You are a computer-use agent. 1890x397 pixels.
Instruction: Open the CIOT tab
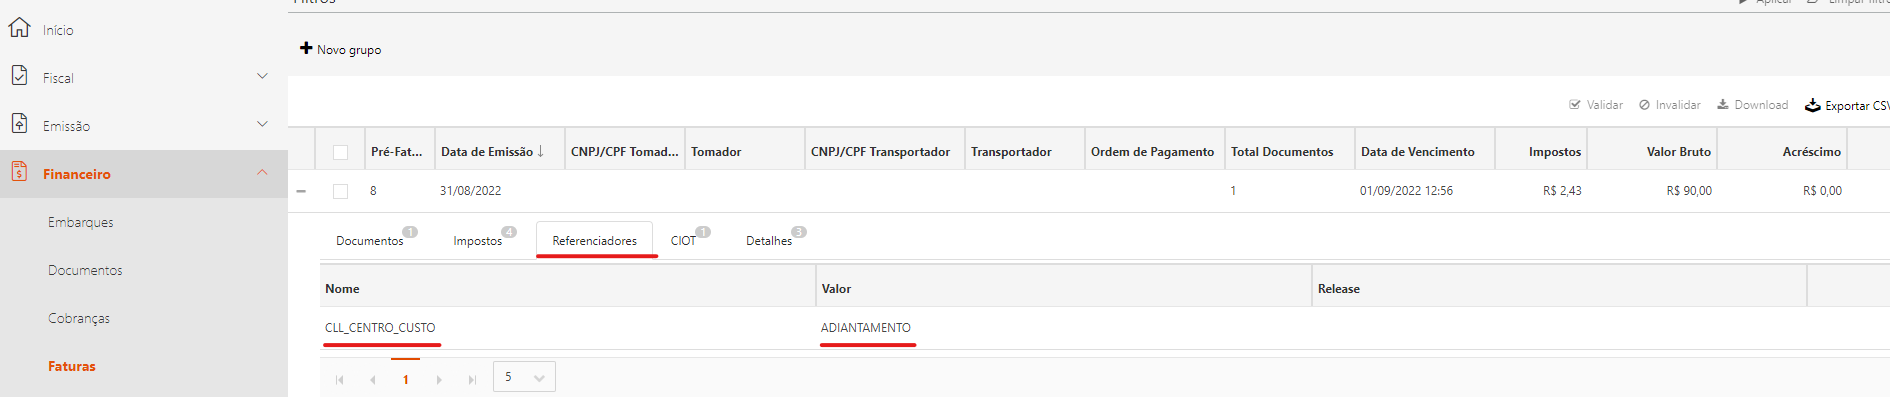click(x=683, y=241)
